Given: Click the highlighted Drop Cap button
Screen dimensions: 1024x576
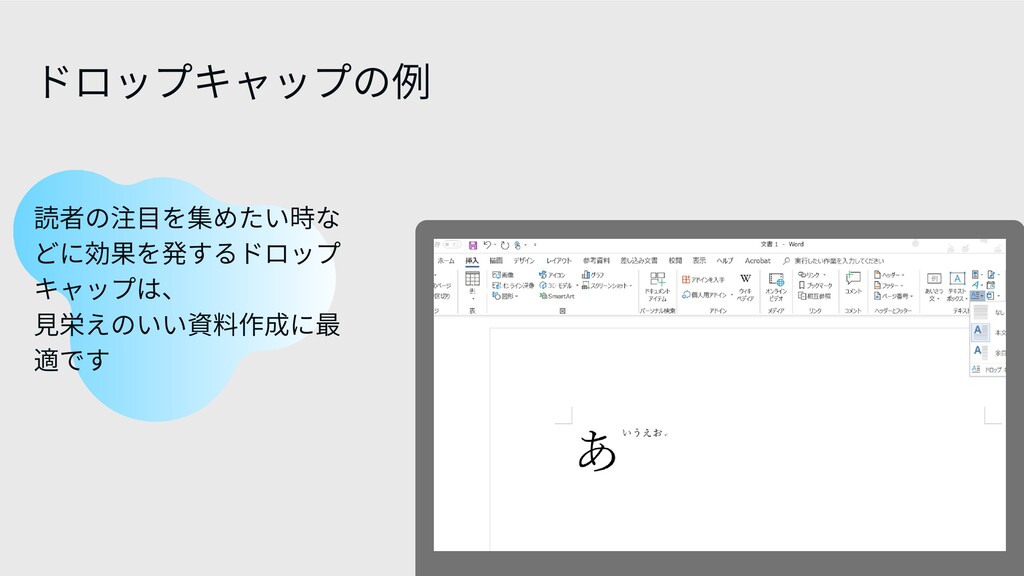Looking at the screenshot, I should 976,296.
